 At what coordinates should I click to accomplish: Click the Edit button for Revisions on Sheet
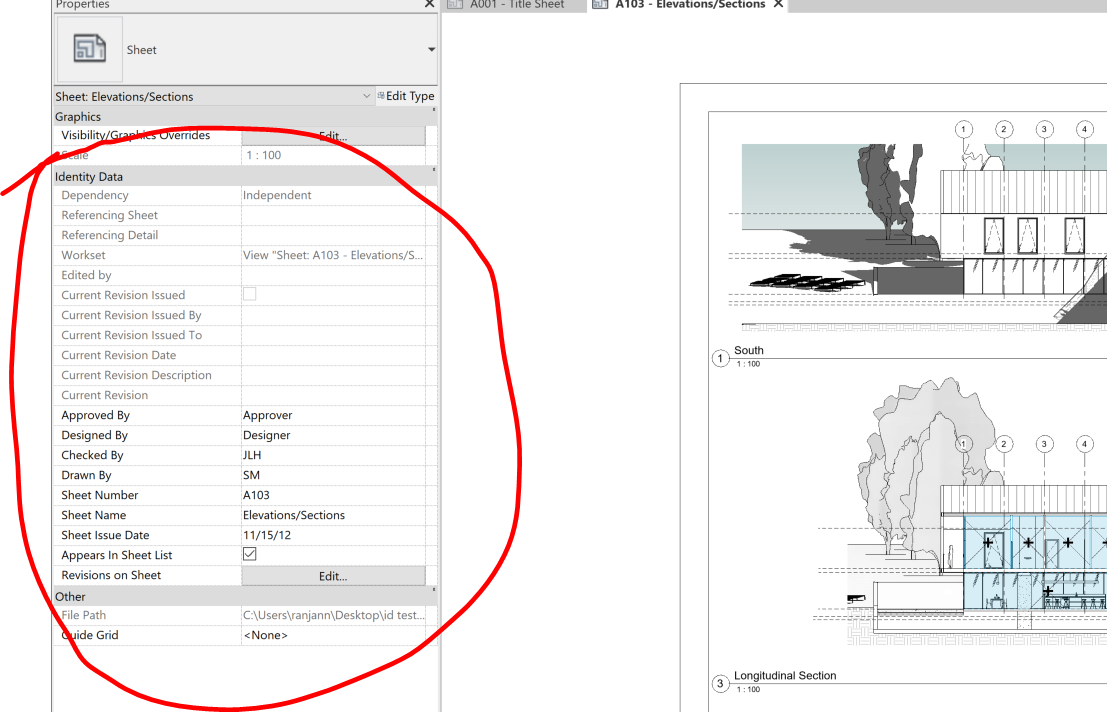pos(333,575)
